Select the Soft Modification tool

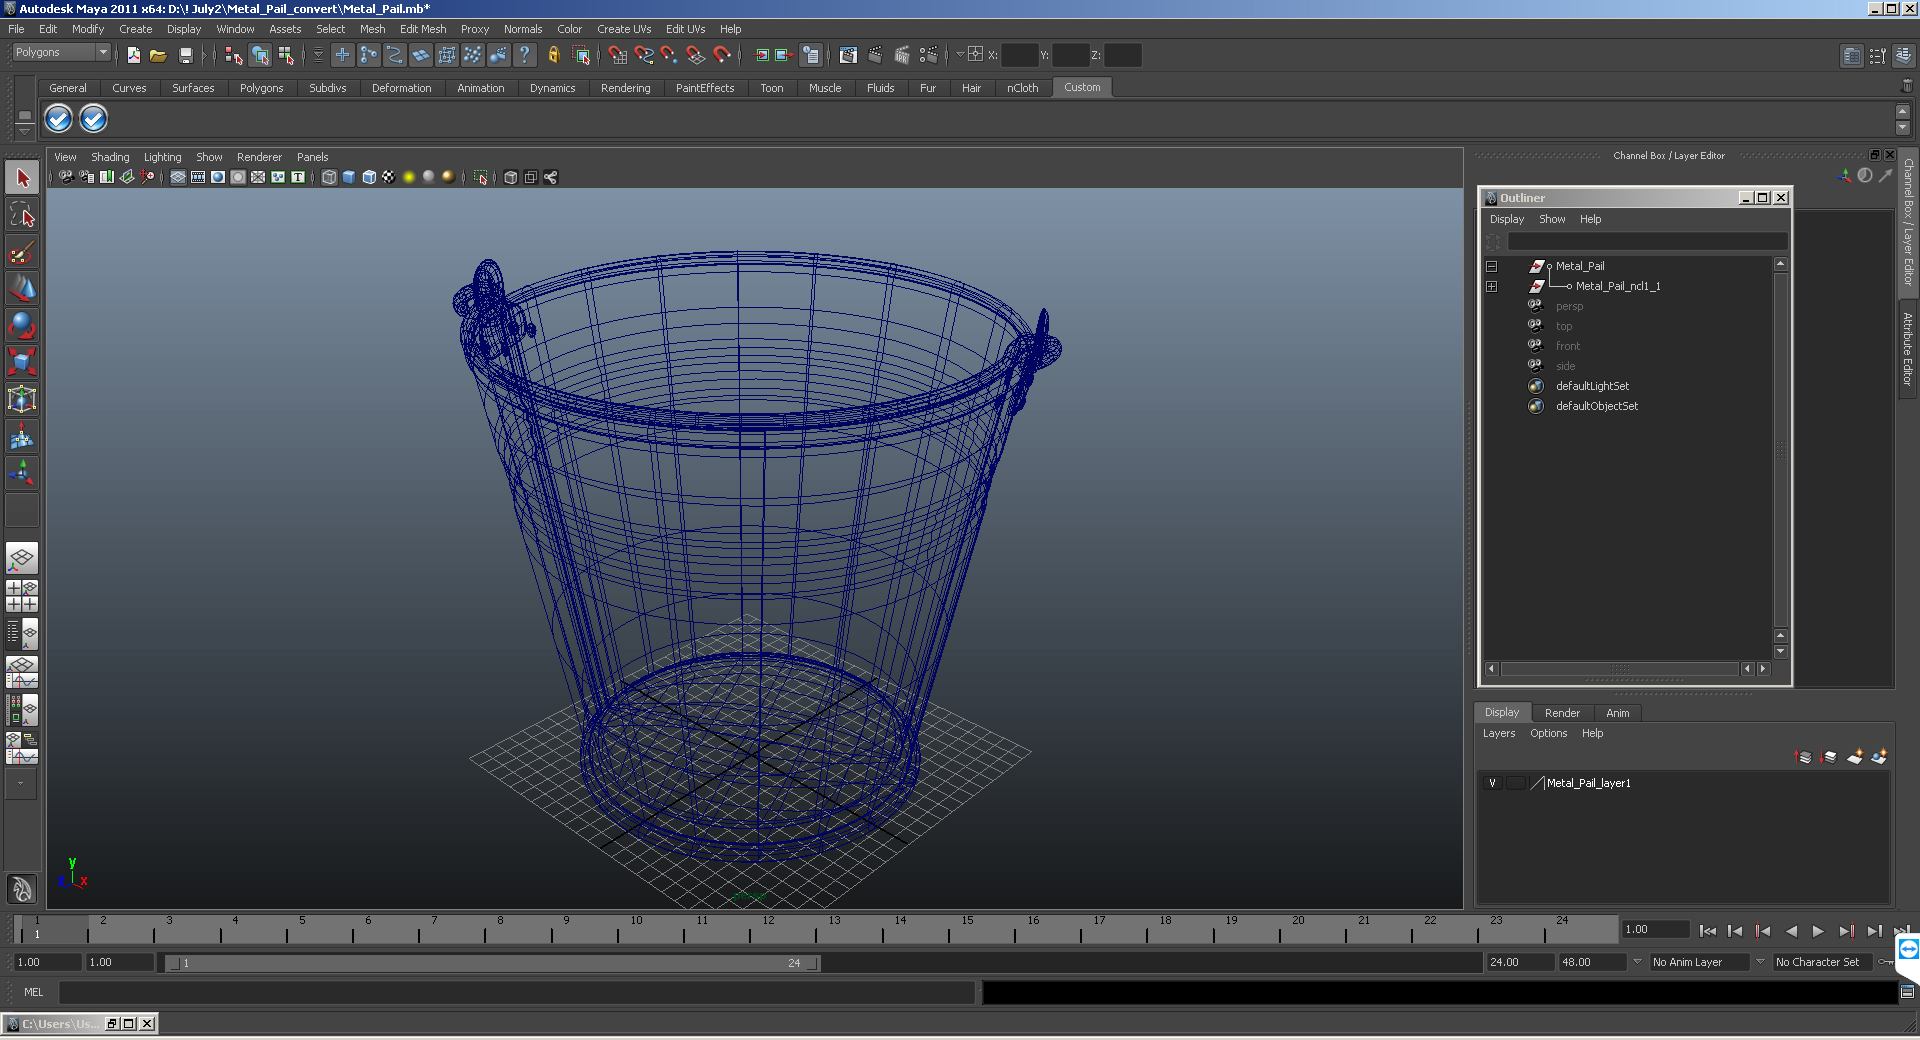[22, 436]
